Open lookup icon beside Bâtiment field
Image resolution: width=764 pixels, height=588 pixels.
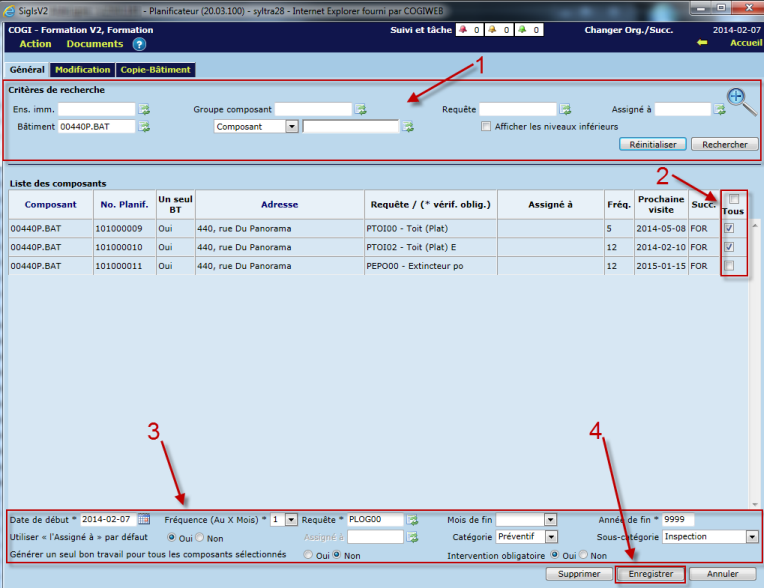pyautogui.click(x=144, y=127)
